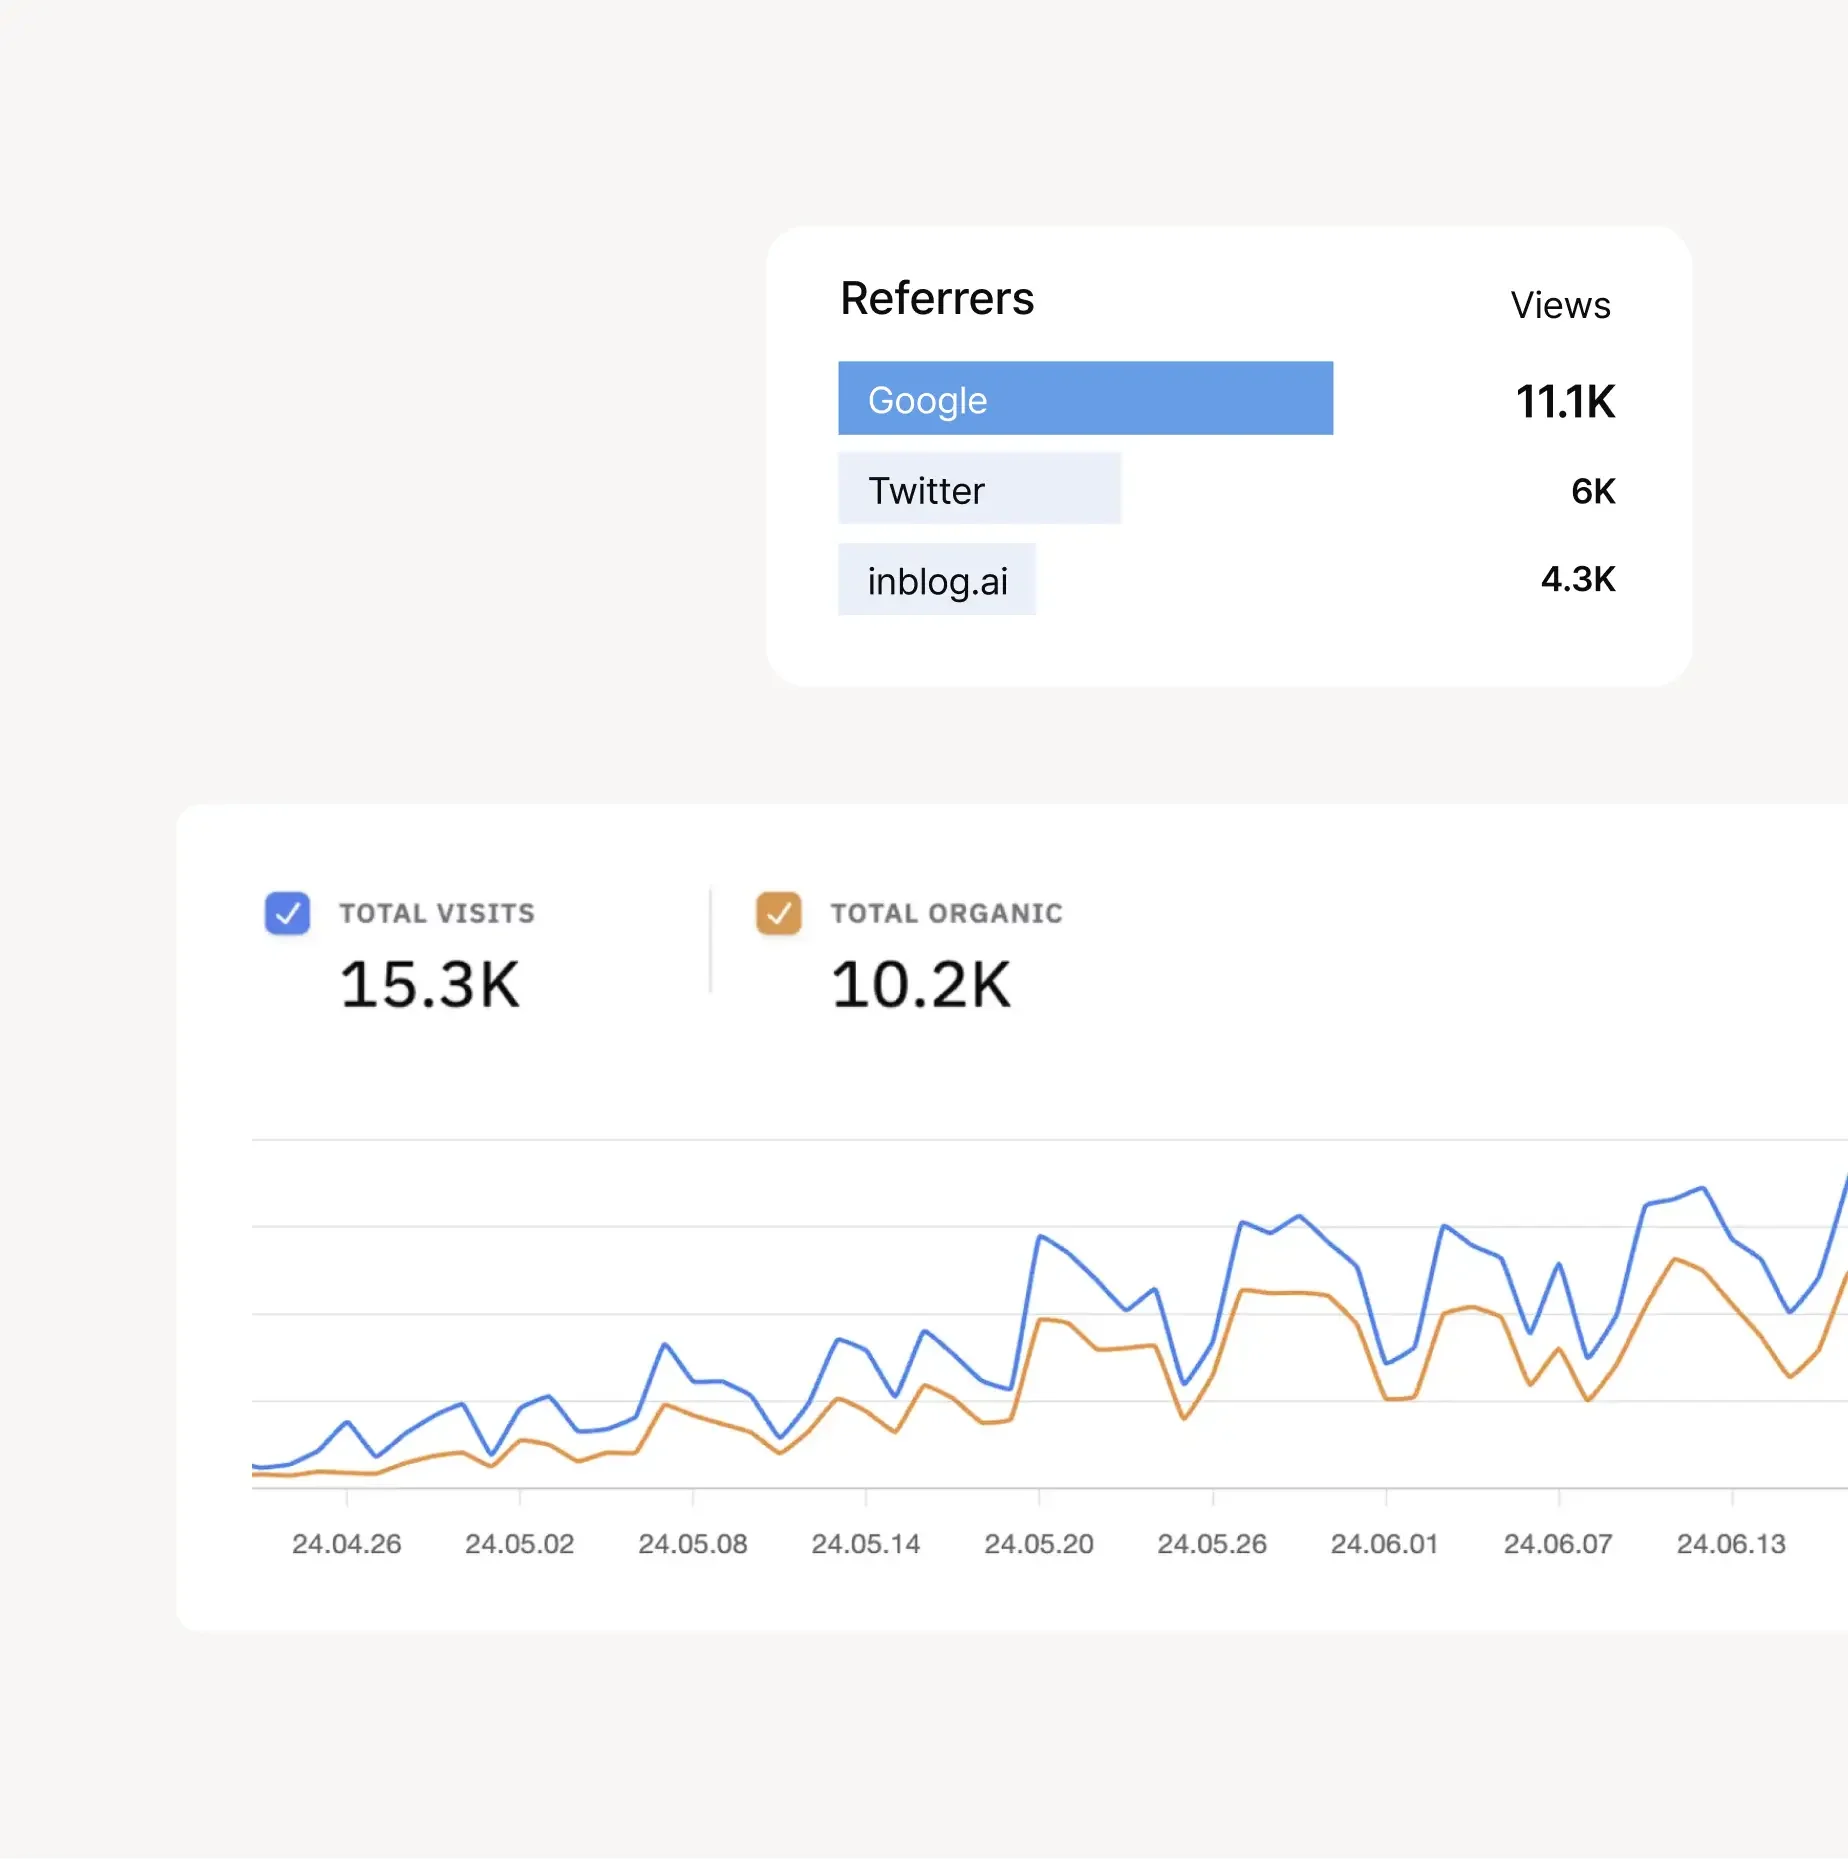Select the 24.06.01 date tick
The height and width of the screenshot is (1859, 1848).
pyautogui.click(x=1384, y=1544)
